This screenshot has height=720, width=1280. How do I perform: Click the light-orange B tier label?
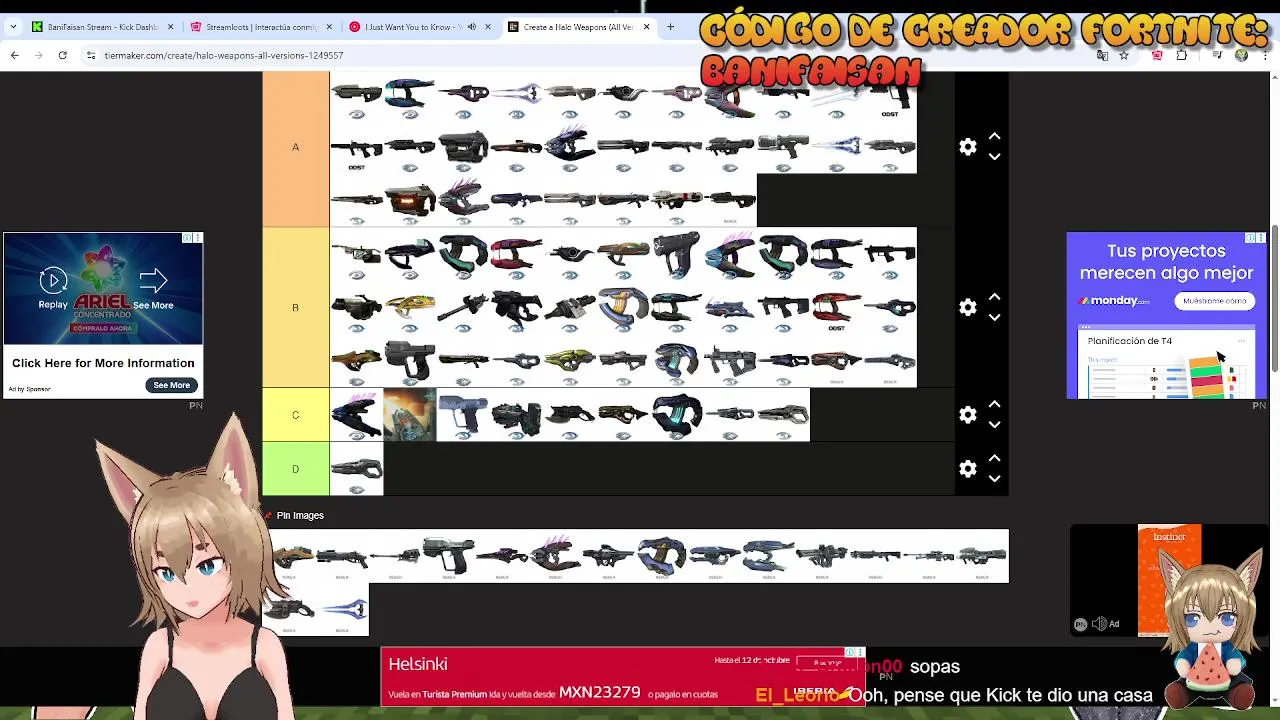point(296,307)
